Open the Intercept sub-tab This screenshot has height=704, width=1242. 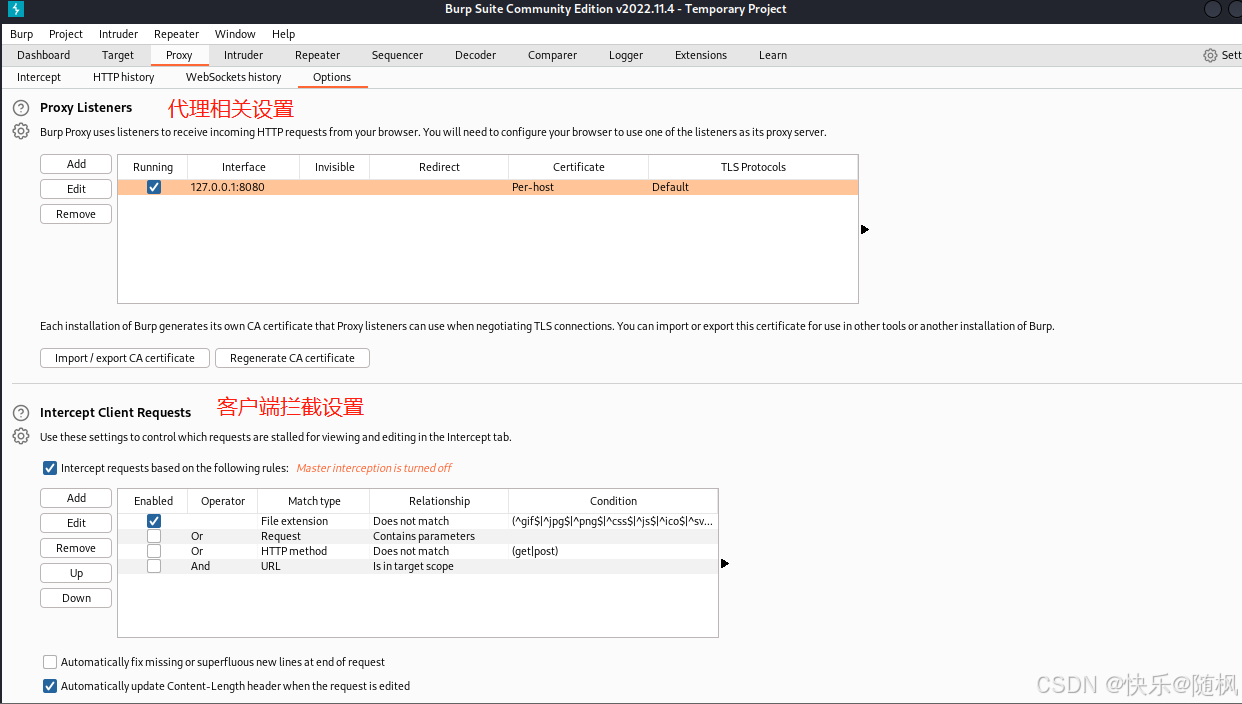pos(38,77)
